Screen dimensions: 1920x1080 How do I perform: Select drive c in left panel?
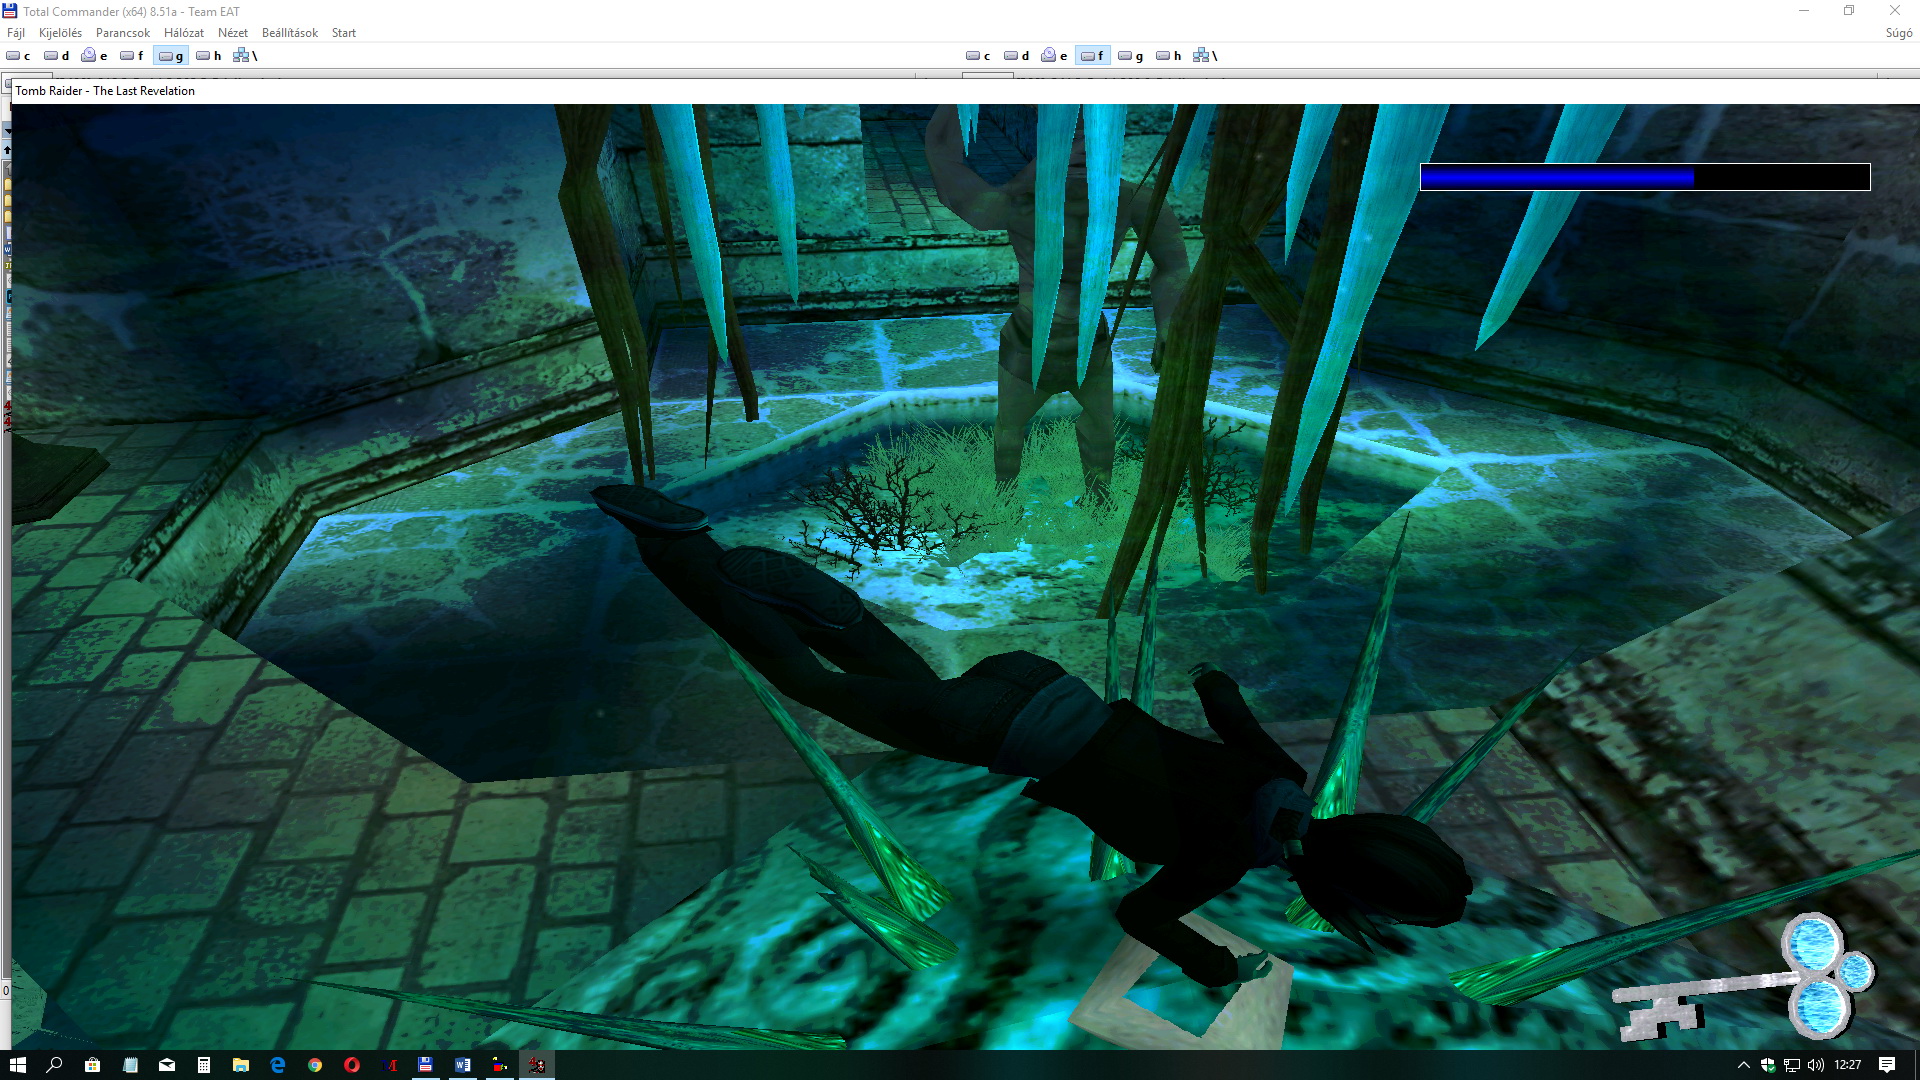click(x=19, y=56)
